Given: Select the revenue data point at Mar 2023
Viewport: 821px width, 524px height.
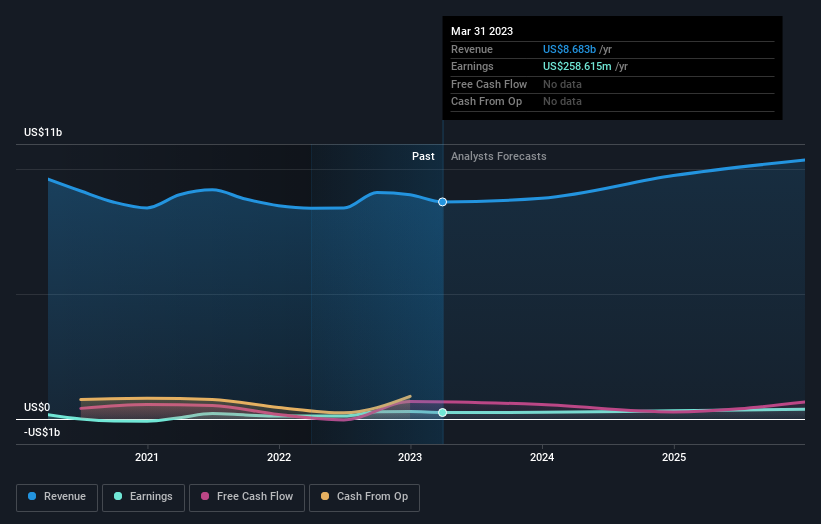Looking at the screenshot, I should (x=442, y=202).
